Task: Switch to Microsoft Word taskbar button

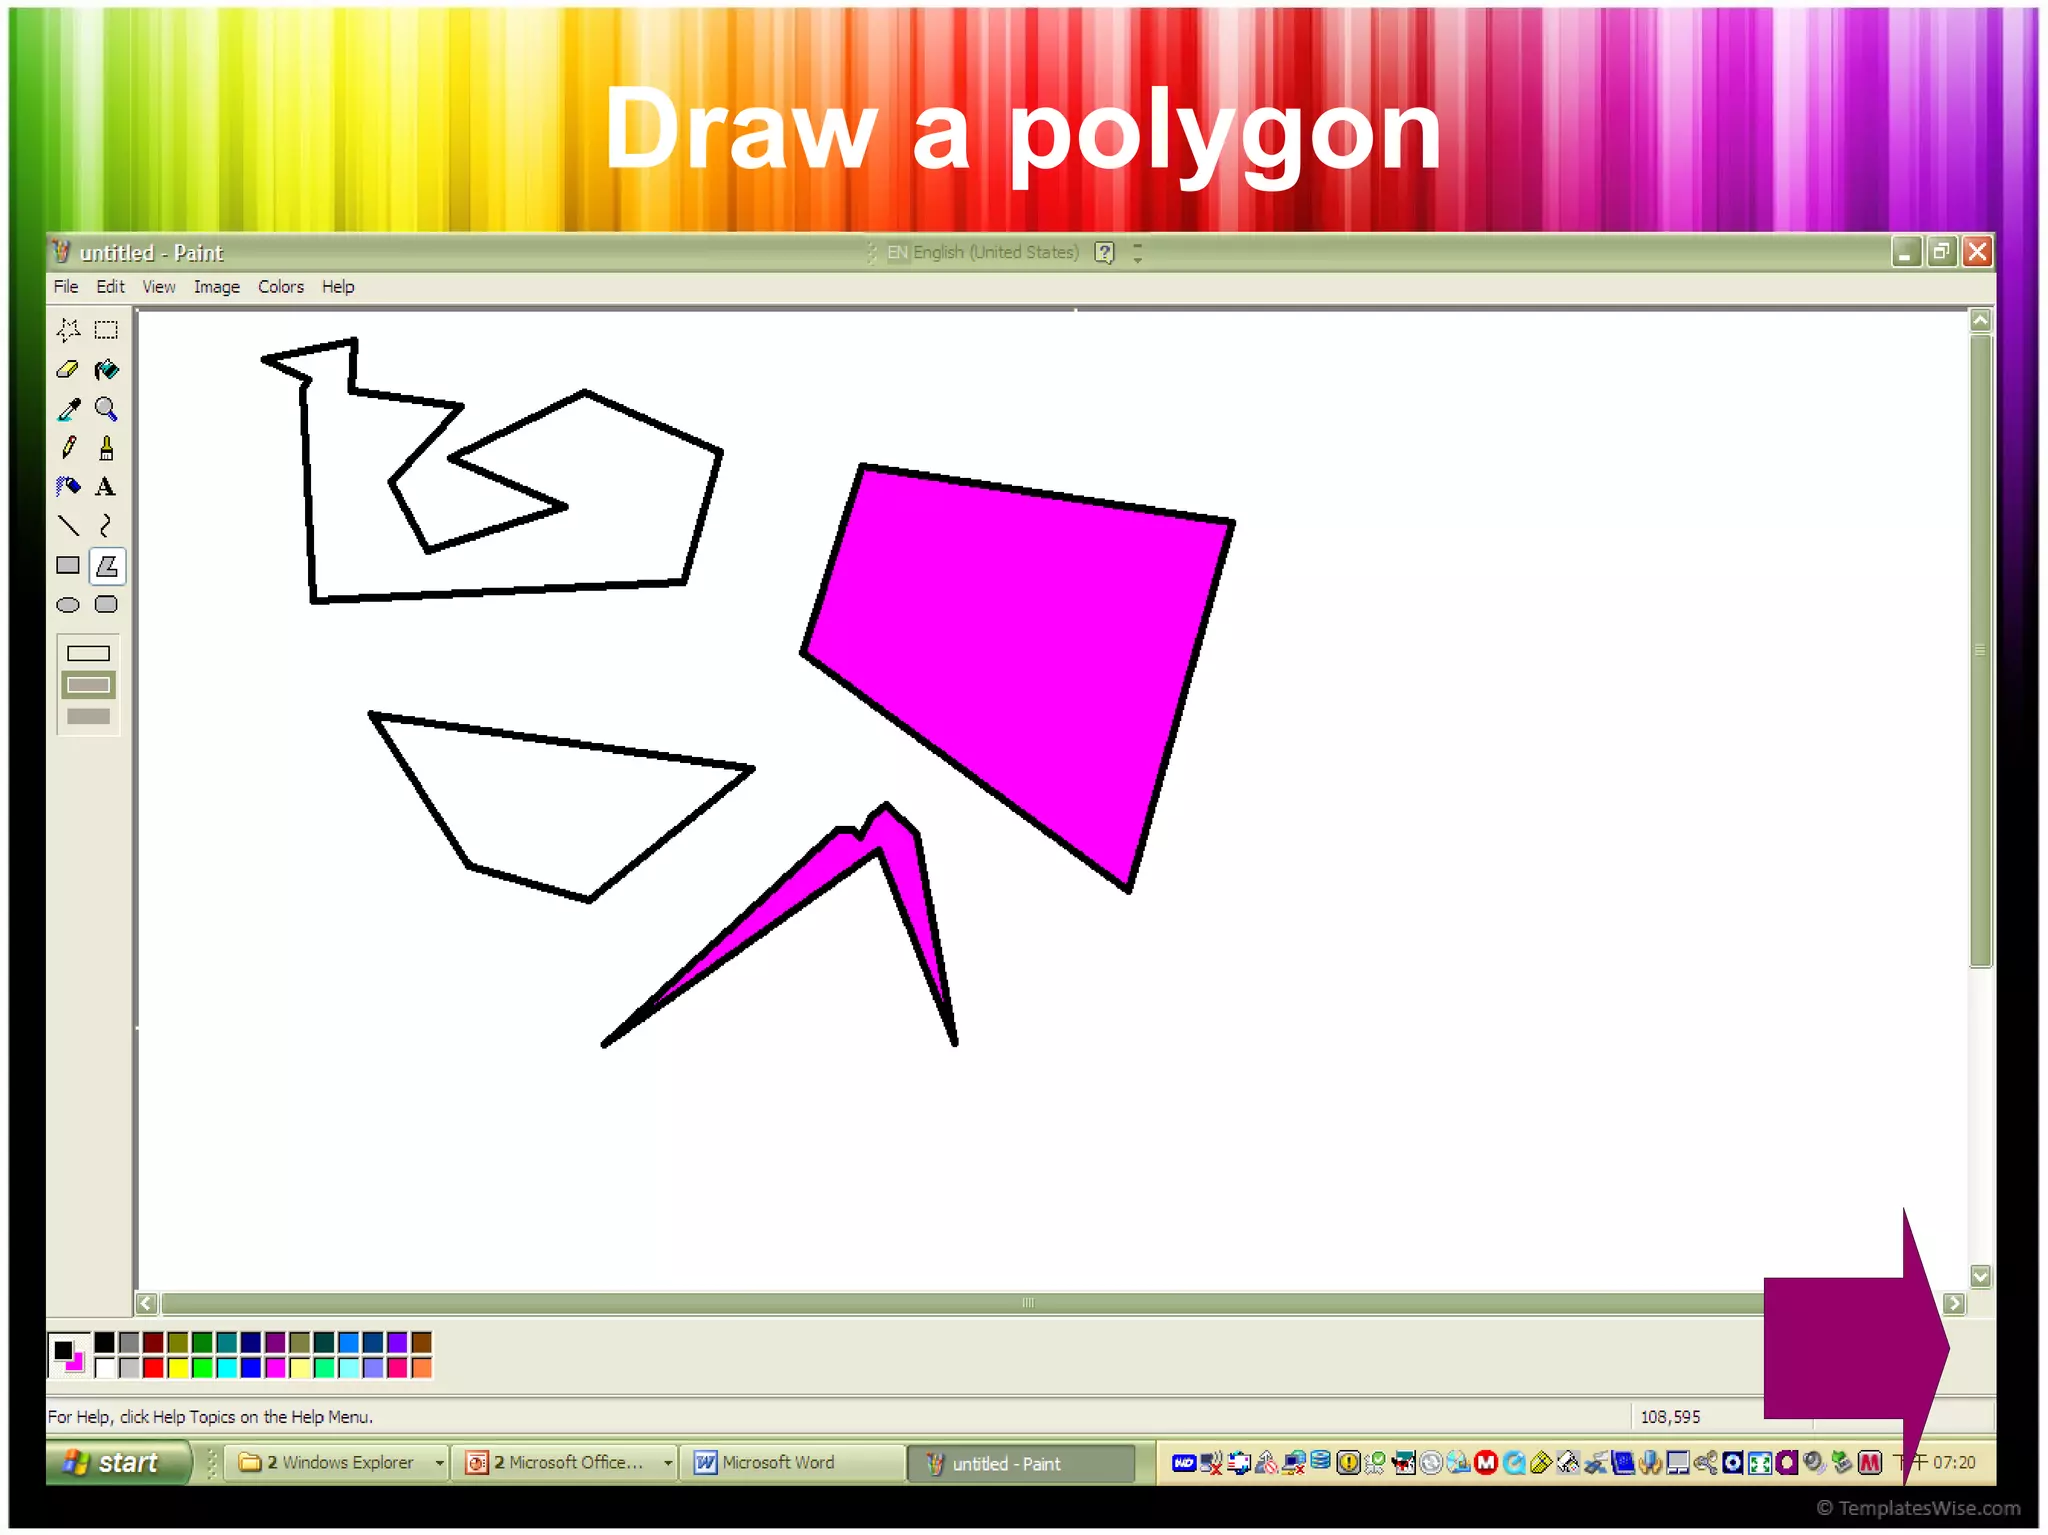Action: click(777, 1463)
